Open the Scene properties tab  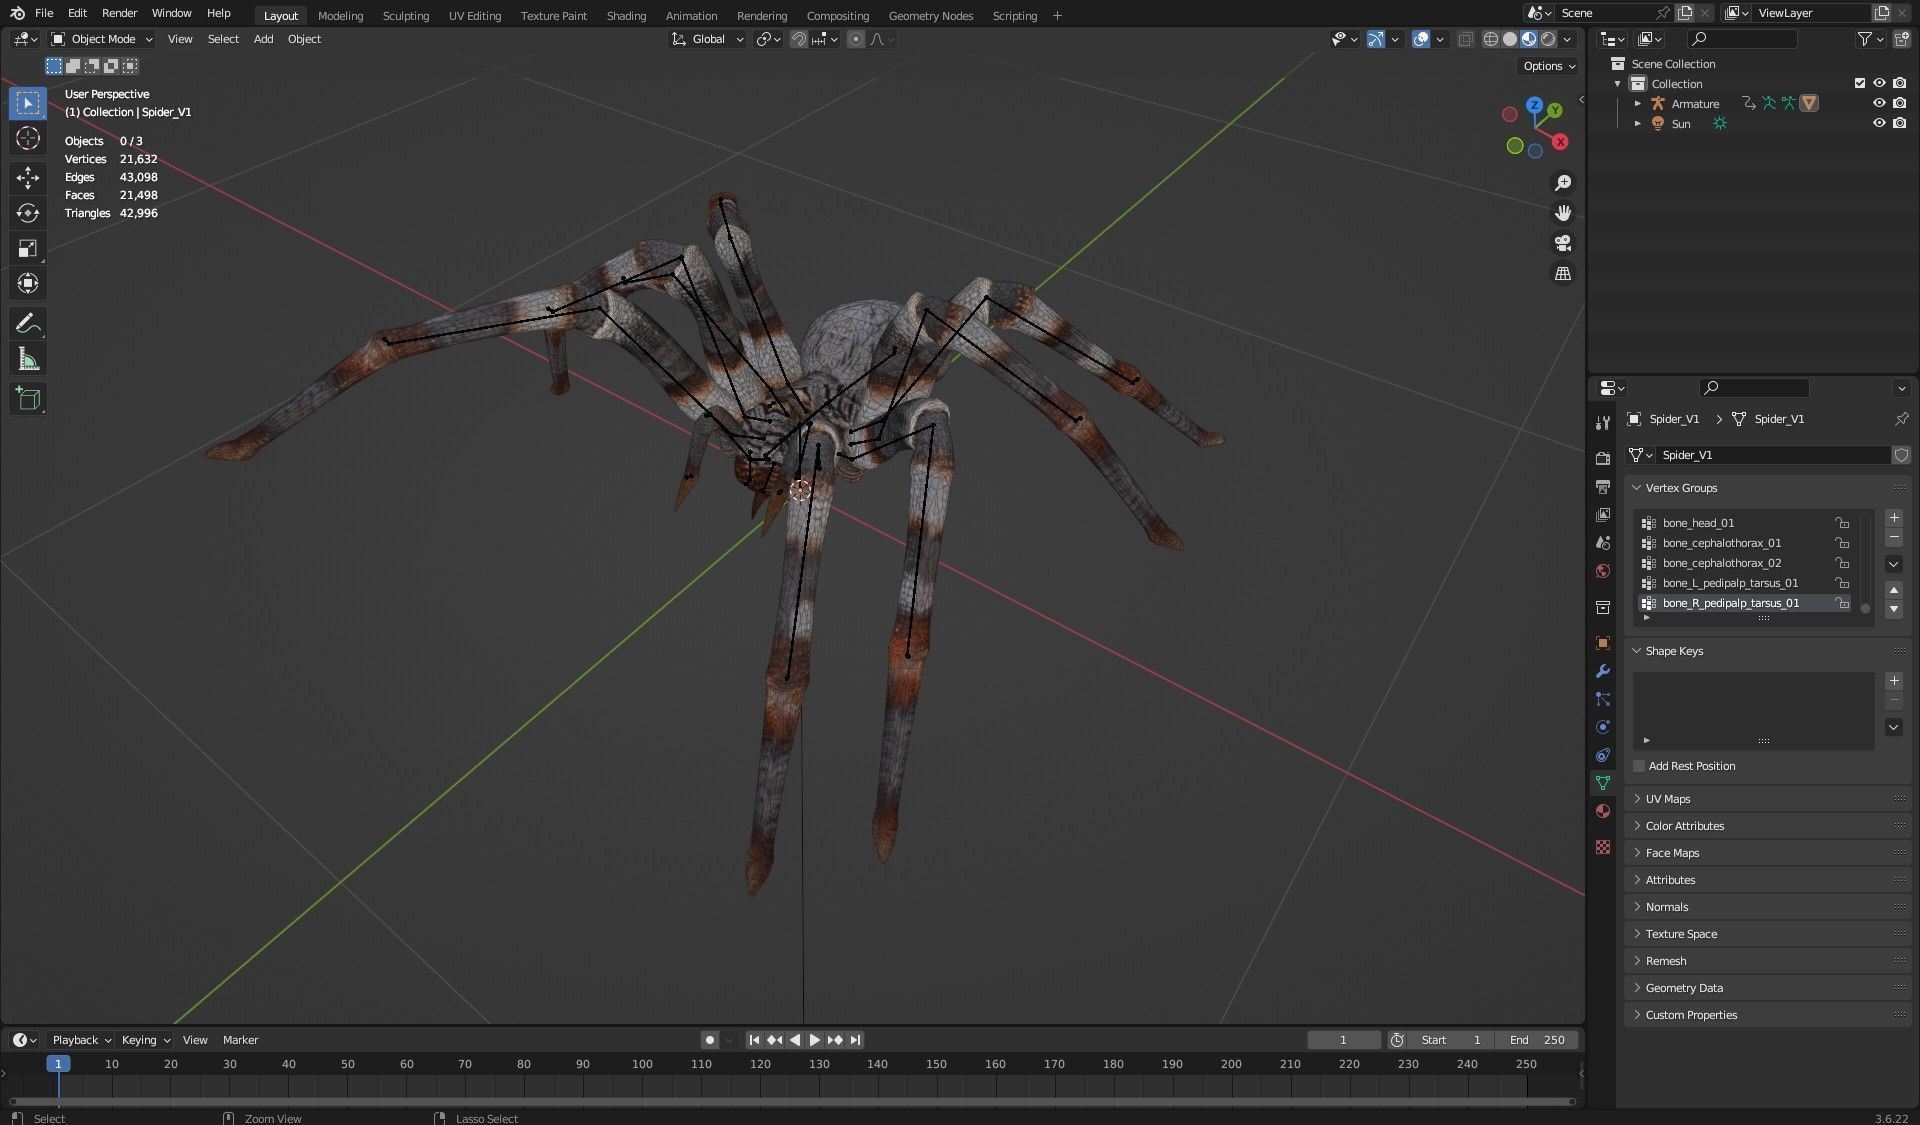point(1603,542)
